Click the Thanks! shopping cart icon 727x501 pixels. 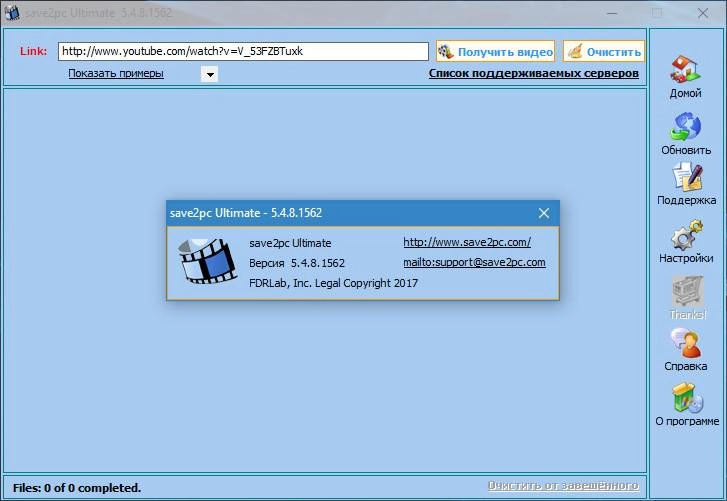(x=688, y=291)
